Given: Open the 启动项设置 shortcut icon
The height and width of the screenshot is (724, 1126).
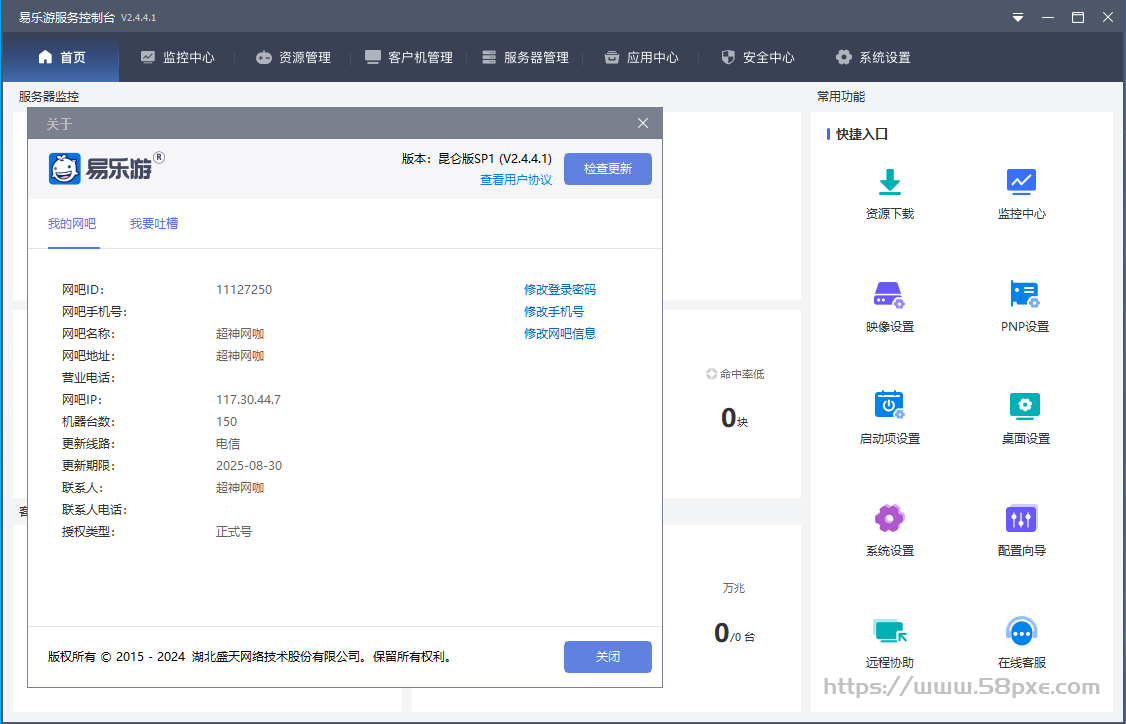Looking at the screenshot, I should click(x=889, y=405).
